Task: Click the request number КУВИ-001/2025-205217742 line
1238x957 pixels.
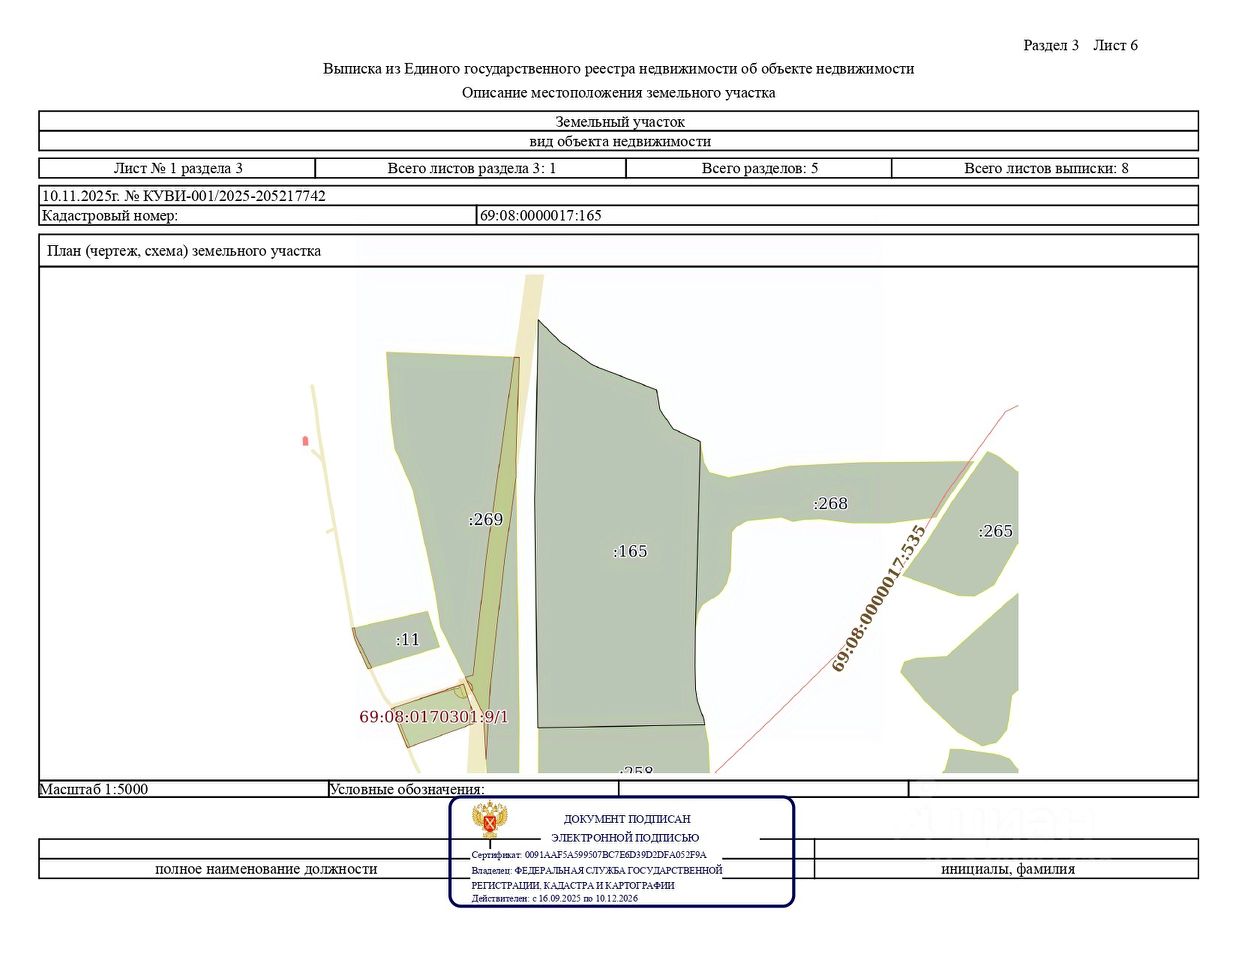Action: (184, 196)
